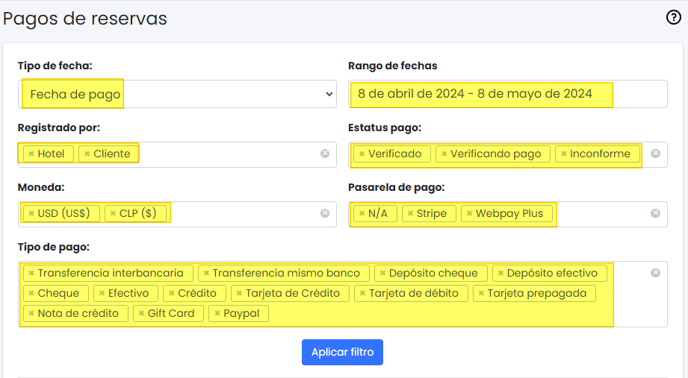Image resolution: width=688 pixels, height=378 pixels.
Task: Remove the USD (US$) currency tag
Action: (31, 213)
